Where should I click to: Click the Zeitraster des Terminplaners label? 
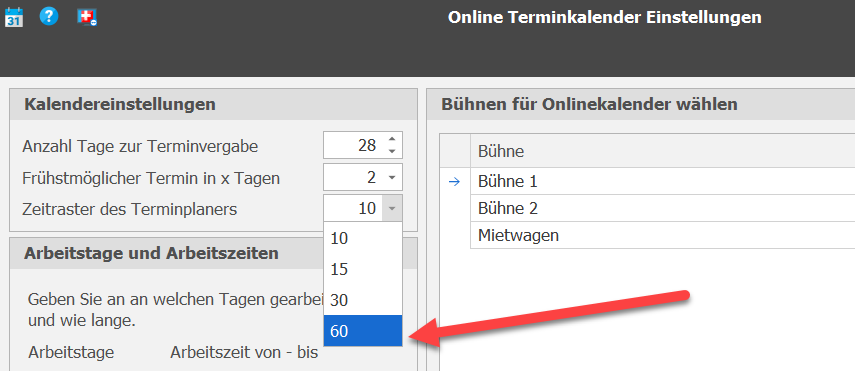pyautogui.click(x=130, y=209)
